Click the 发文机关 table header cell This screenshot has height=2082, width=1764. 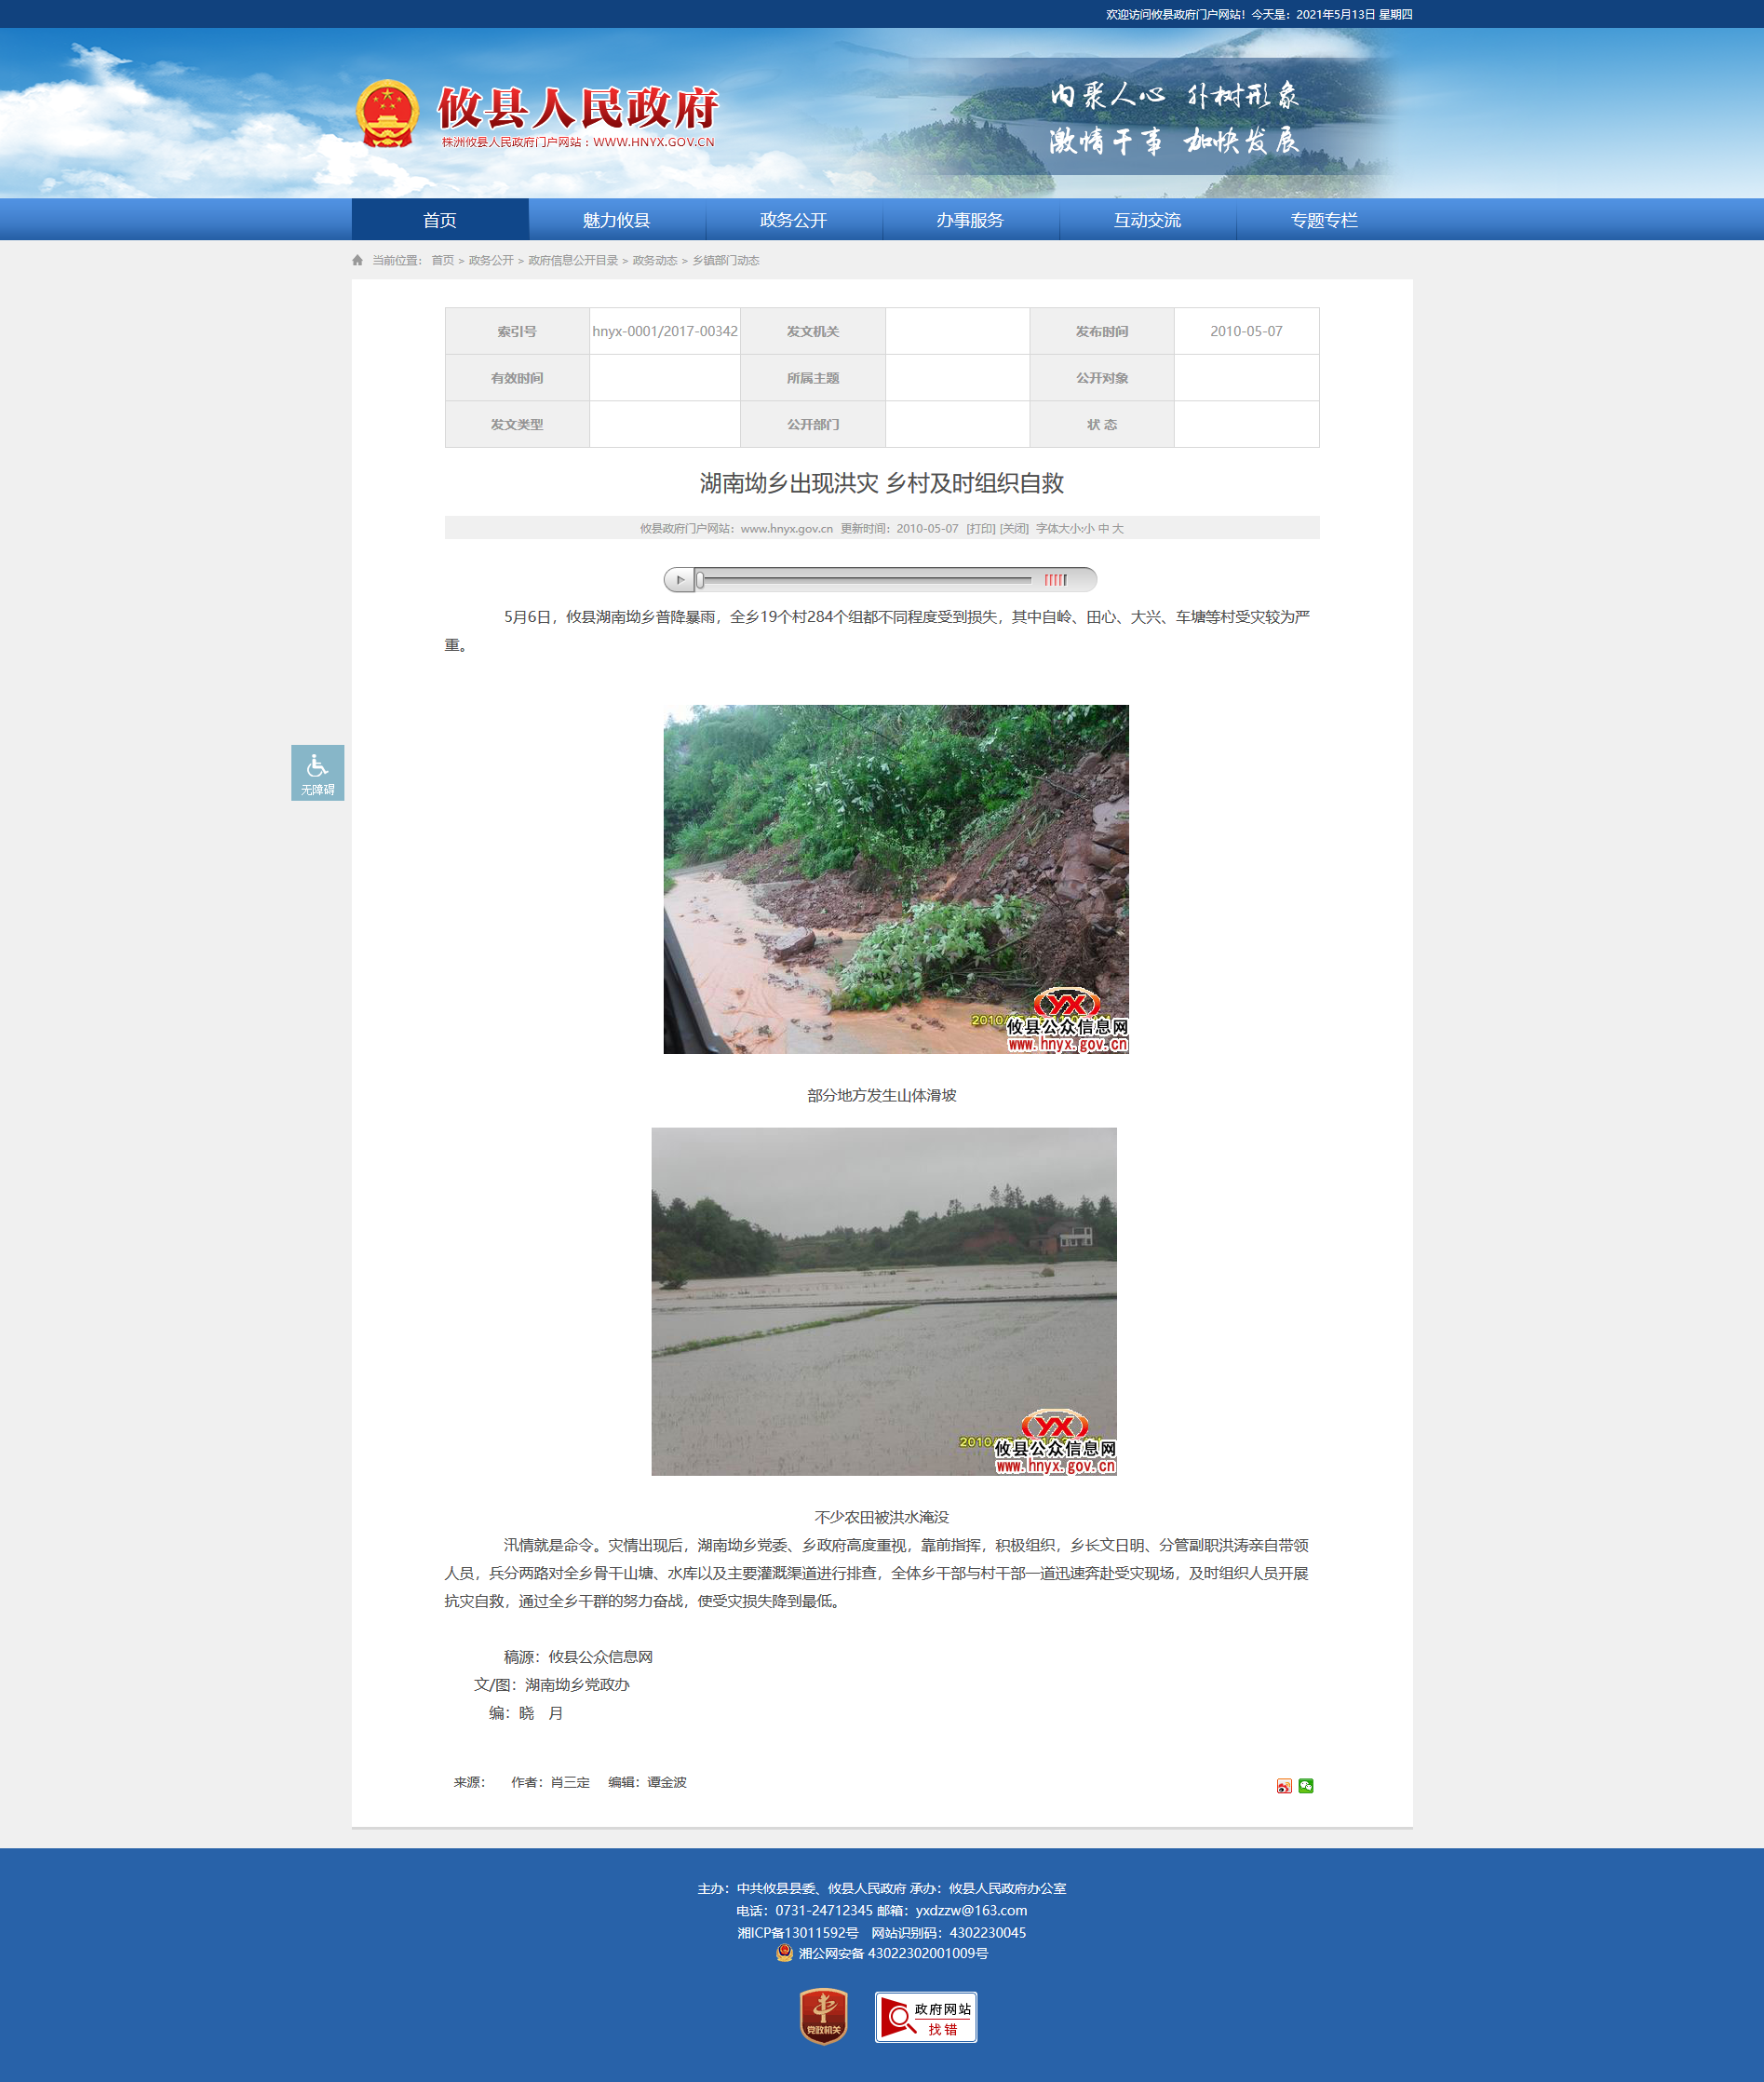(813, 331)
